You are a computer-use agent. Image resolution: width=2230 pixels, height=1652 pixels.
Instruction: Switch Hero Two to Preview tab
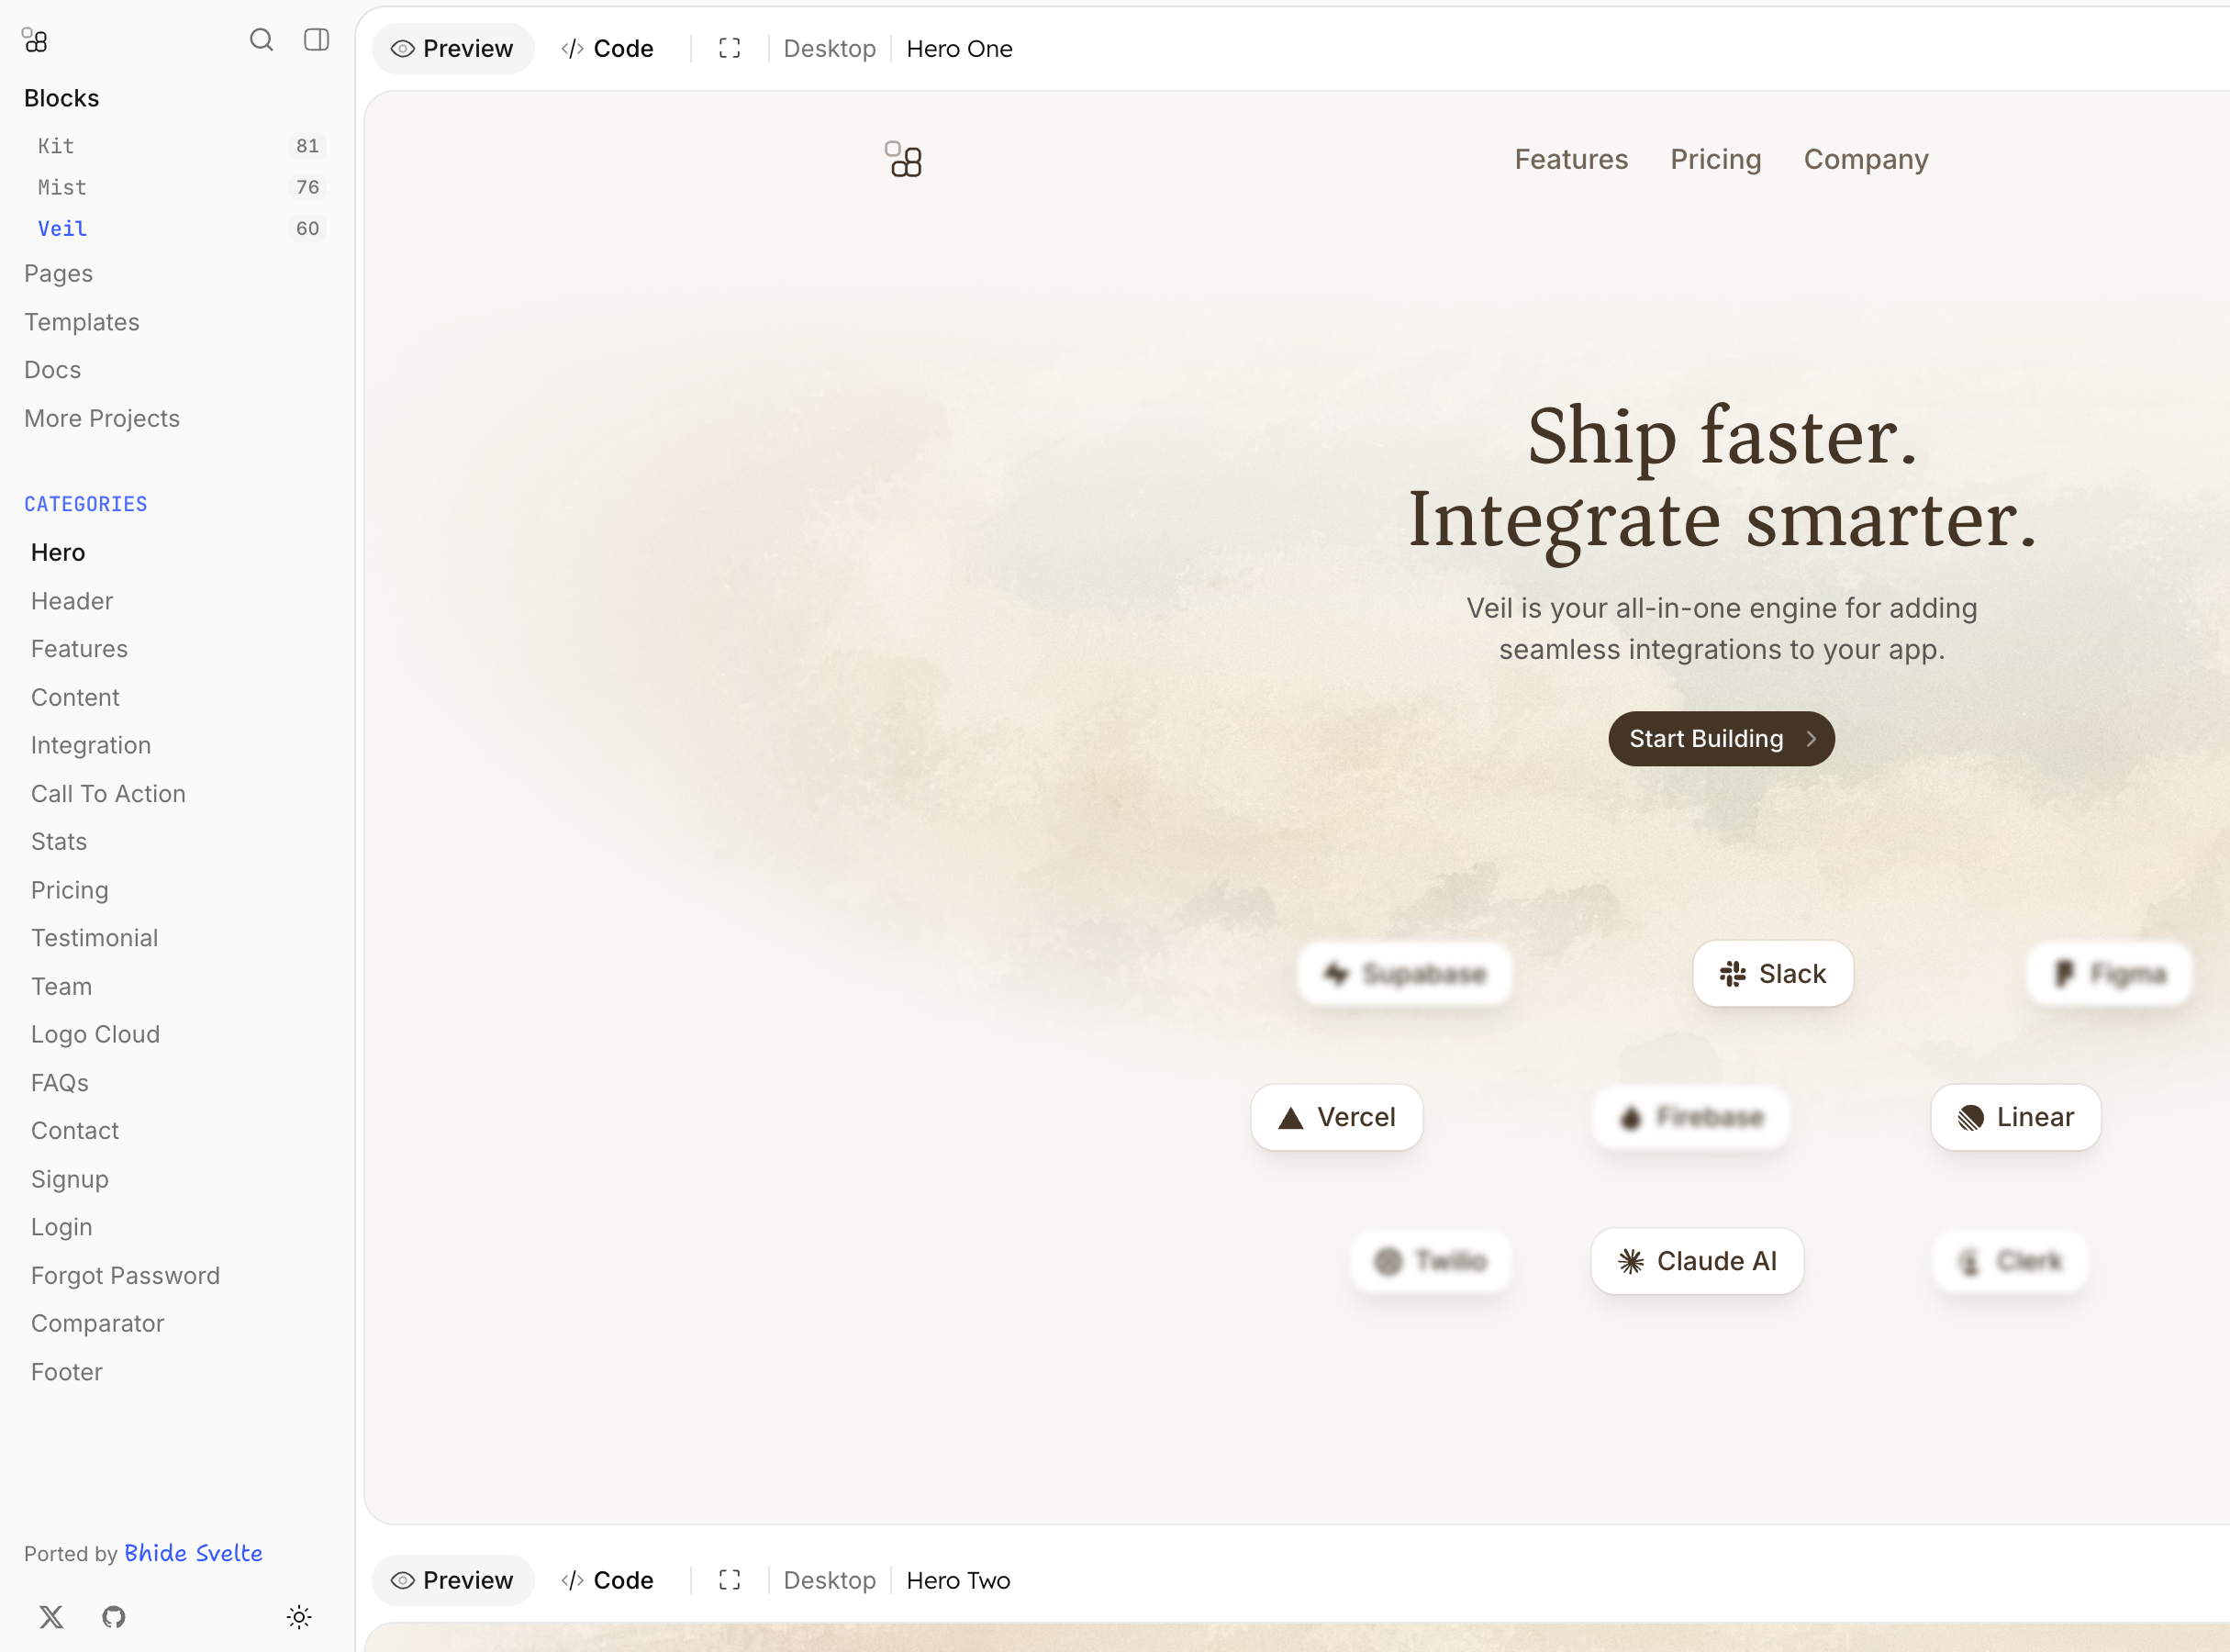(452, 1580)
